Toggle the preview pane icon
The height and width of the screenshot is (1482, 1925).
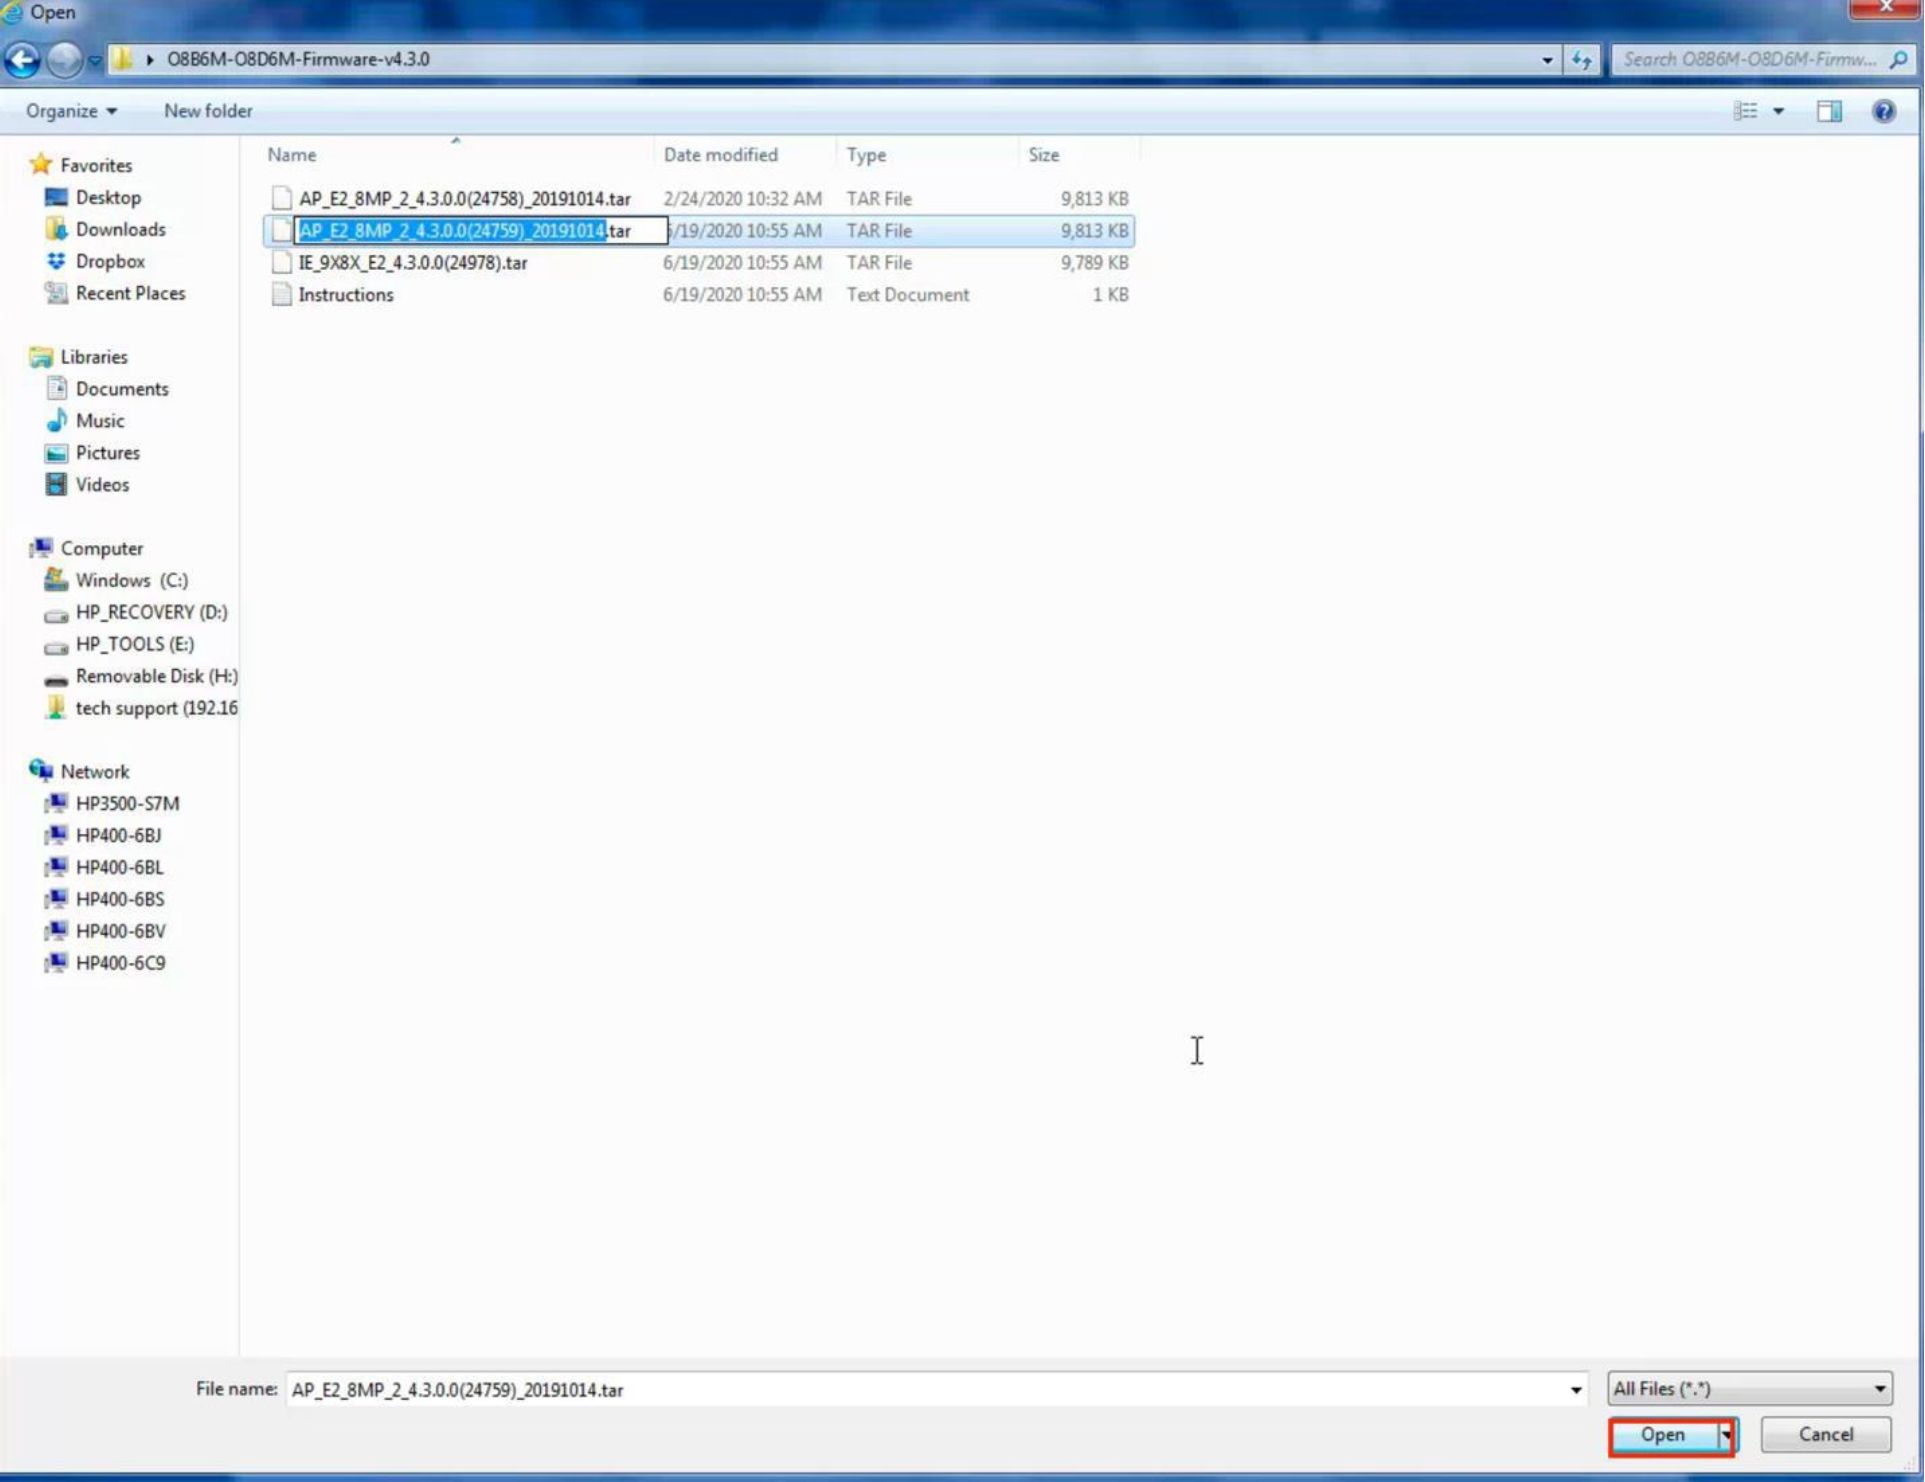[1829, 111]
